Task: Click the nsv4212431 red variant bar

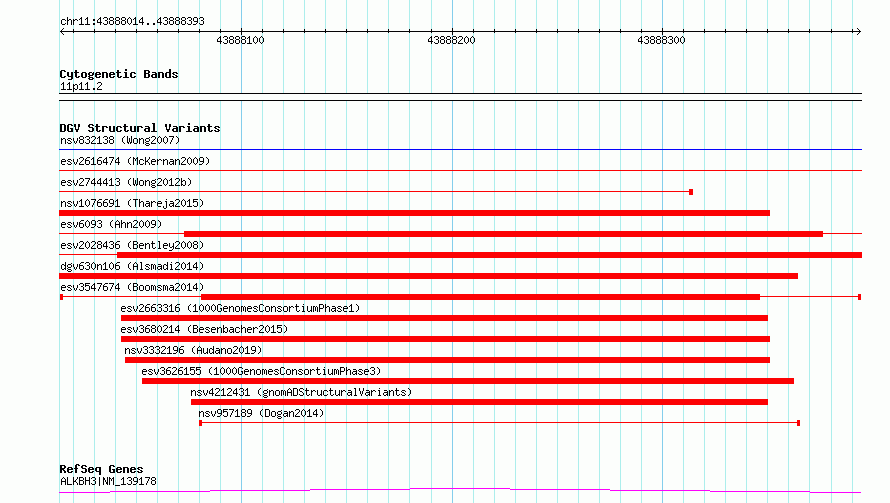Action: (x=479, y=402)
